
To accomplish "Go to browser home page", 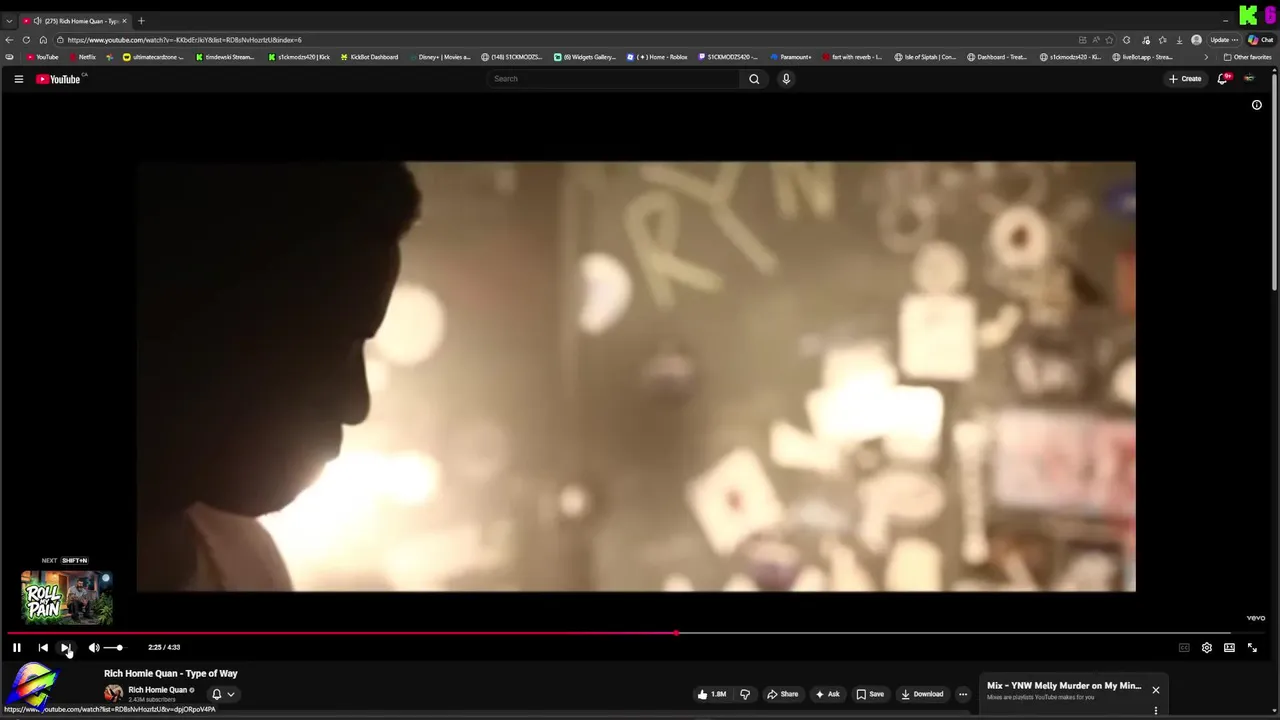I will (43, 40).
